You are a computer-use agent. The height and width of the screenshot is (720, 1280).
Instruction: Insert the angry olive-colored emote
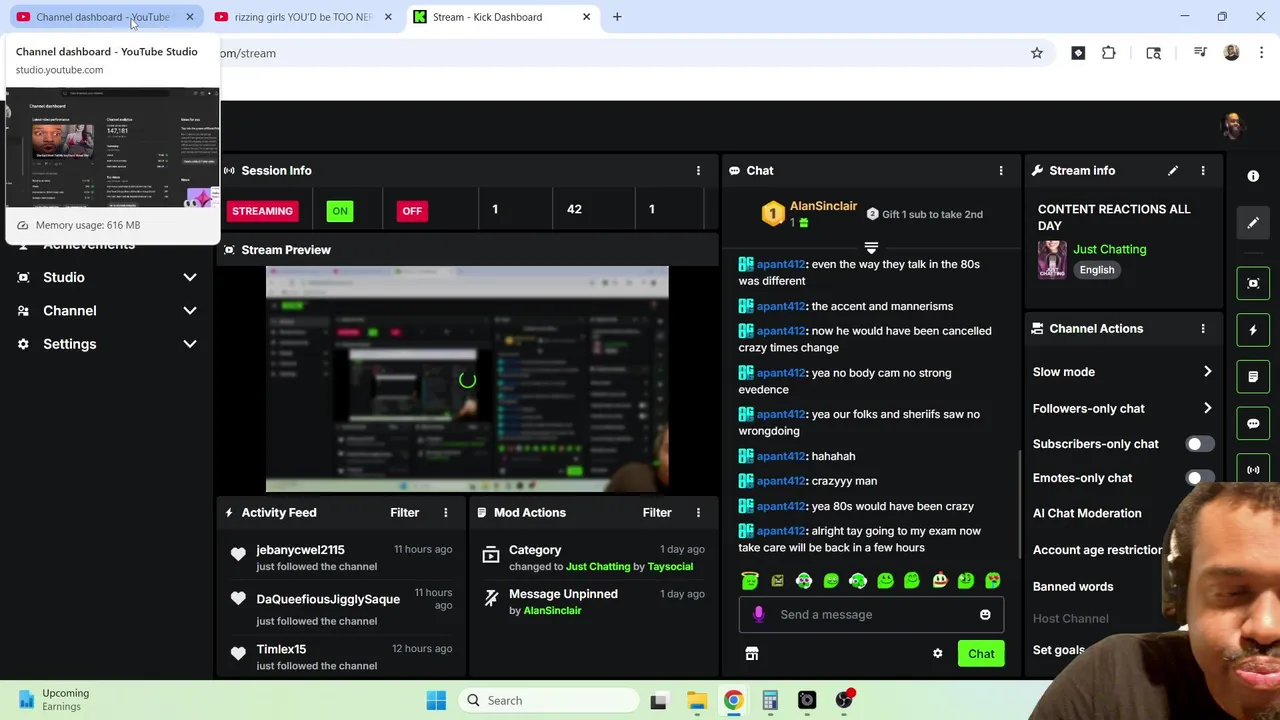(x=777, y=581)
